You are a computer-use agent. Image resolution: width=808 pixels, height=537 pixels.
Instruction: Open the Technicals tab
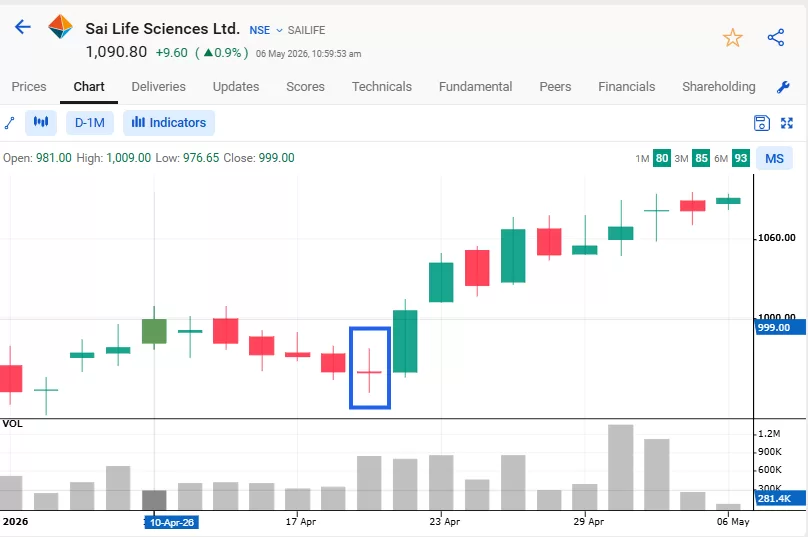point(382,87)
